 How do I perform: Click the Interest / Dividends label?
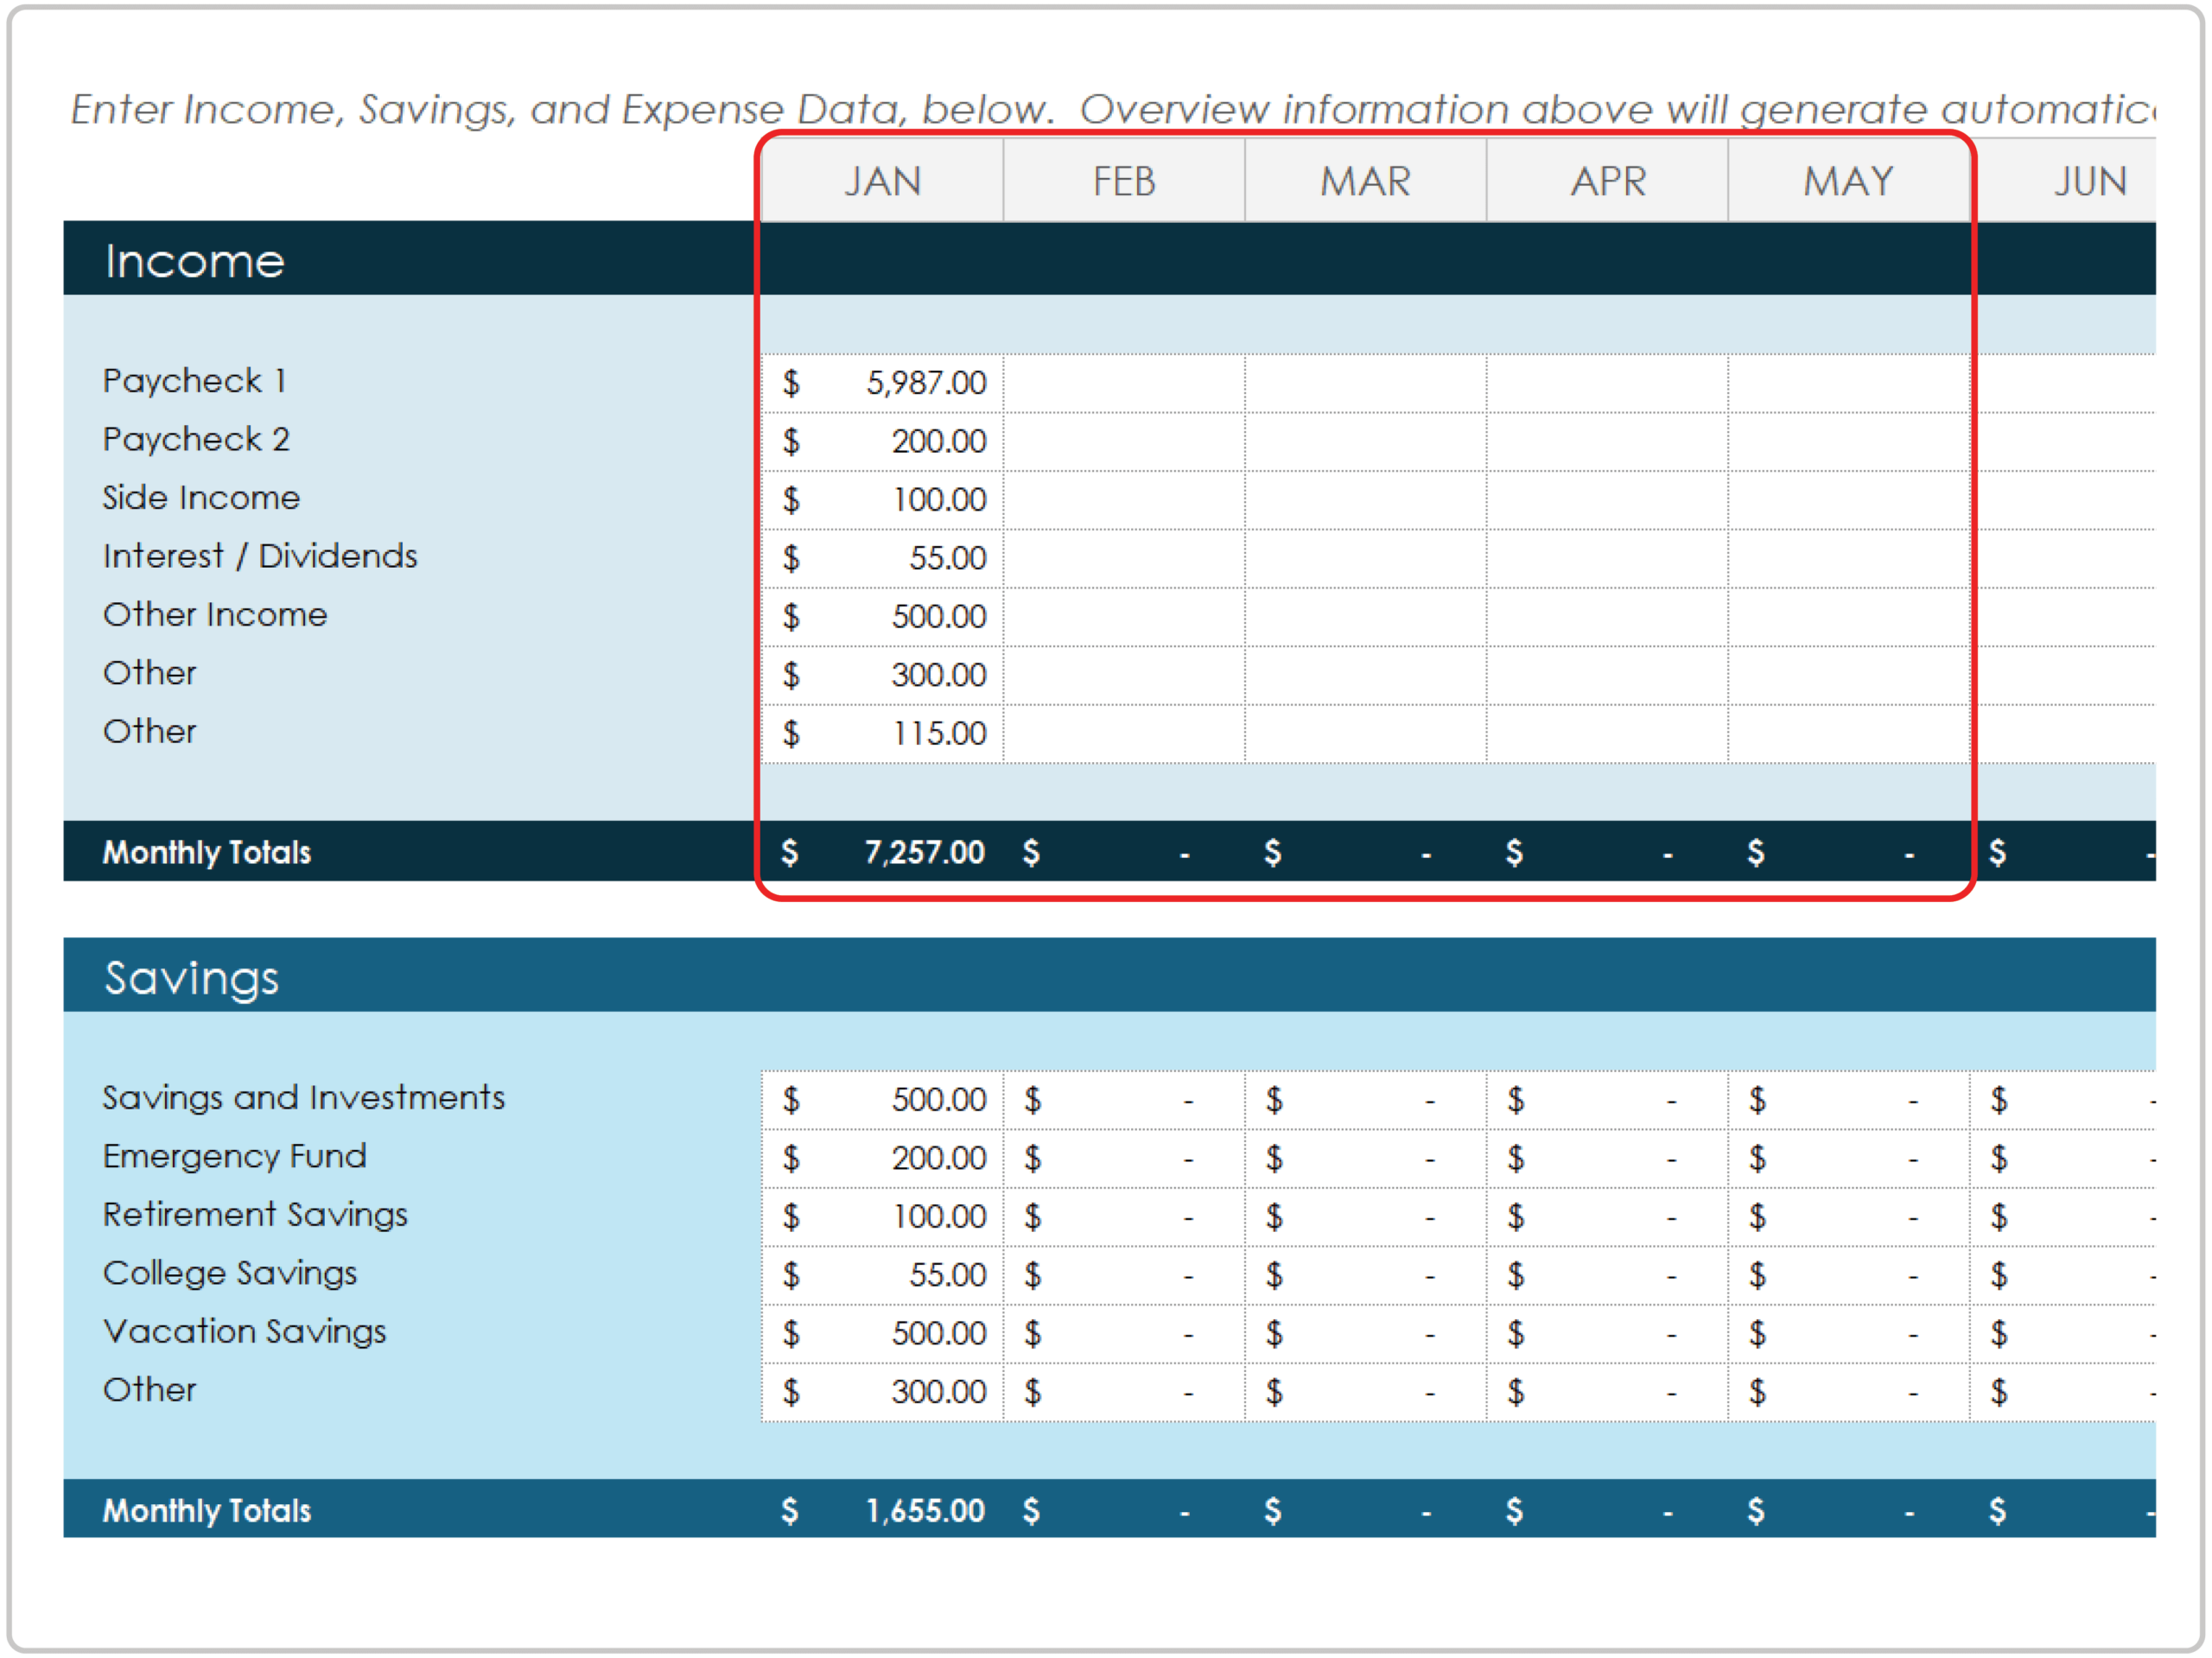click(x=260, y=556)
